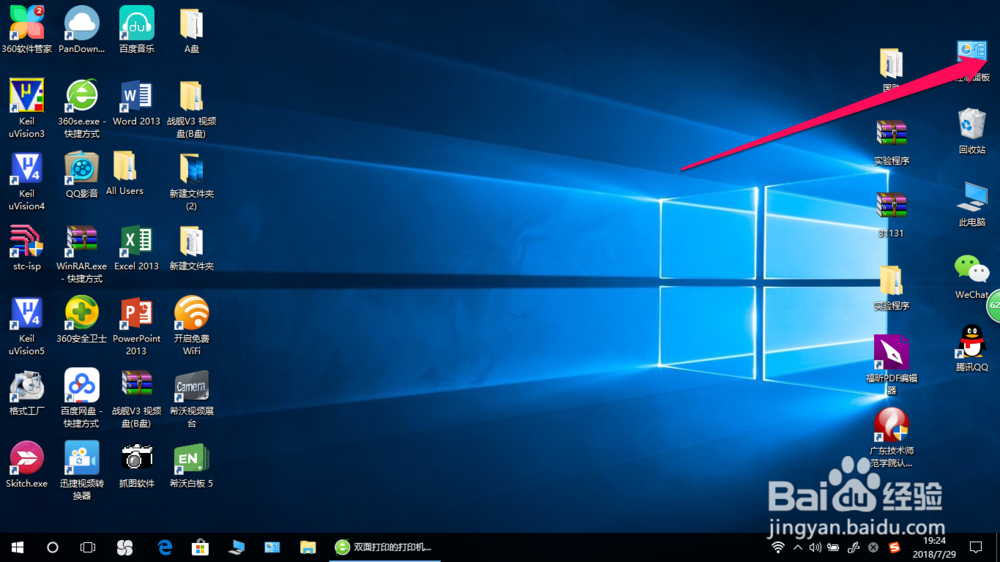The height and width of the screenshot is (562, 1000).
Task: Open 希沃白板 5 shortcut
Action: tap(191, 459)
